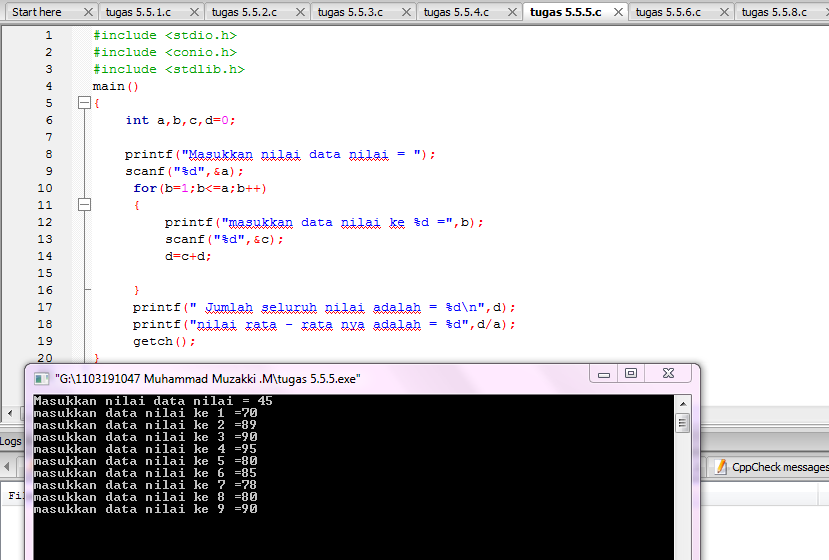Click the printf 'masukkan data nilai ke' code line

(x=324, y=222)
